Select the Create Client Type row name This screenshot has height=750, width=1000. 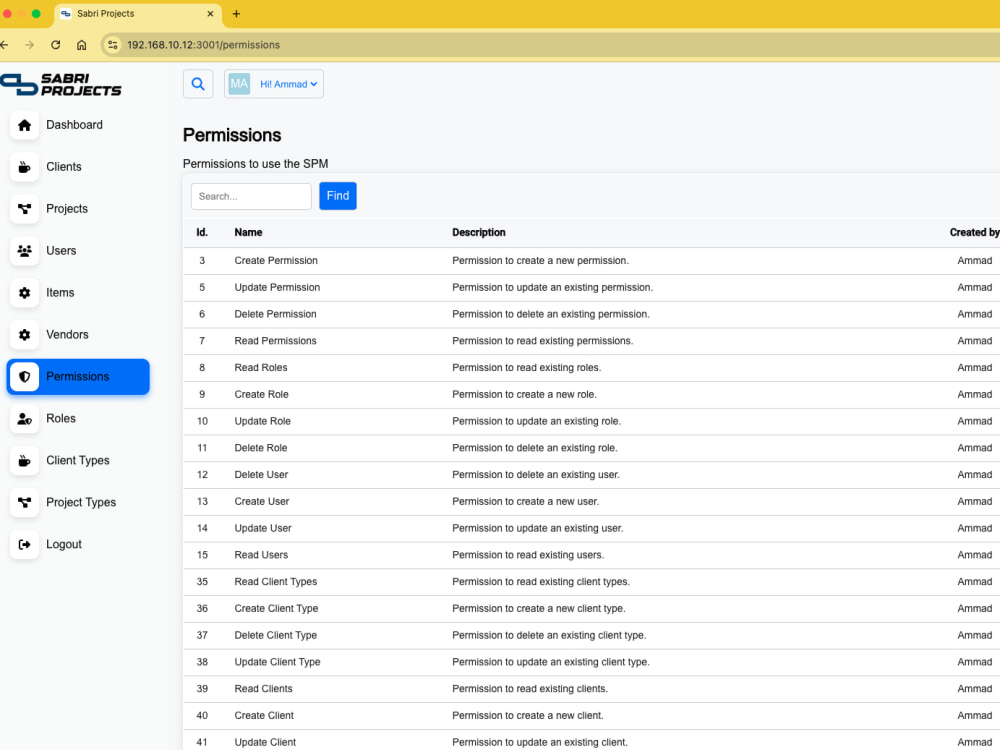(276, 608)
